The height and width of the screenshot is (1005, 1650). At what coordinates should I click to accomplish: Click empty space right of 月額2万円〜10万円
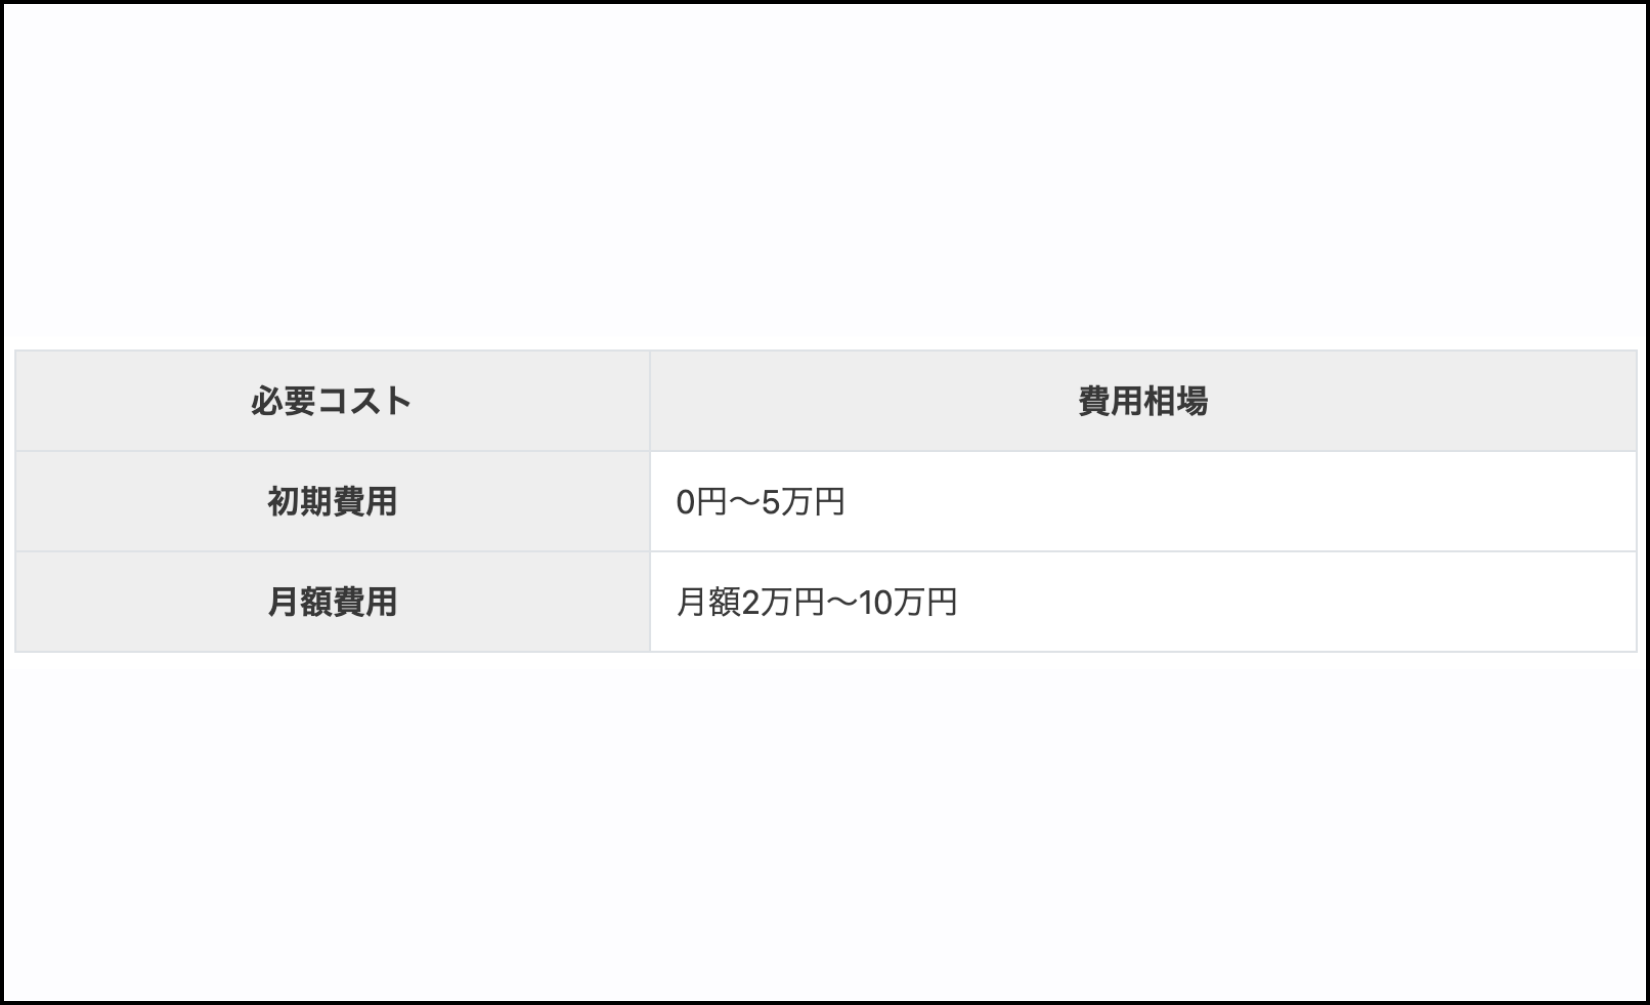pos(1297,602)
